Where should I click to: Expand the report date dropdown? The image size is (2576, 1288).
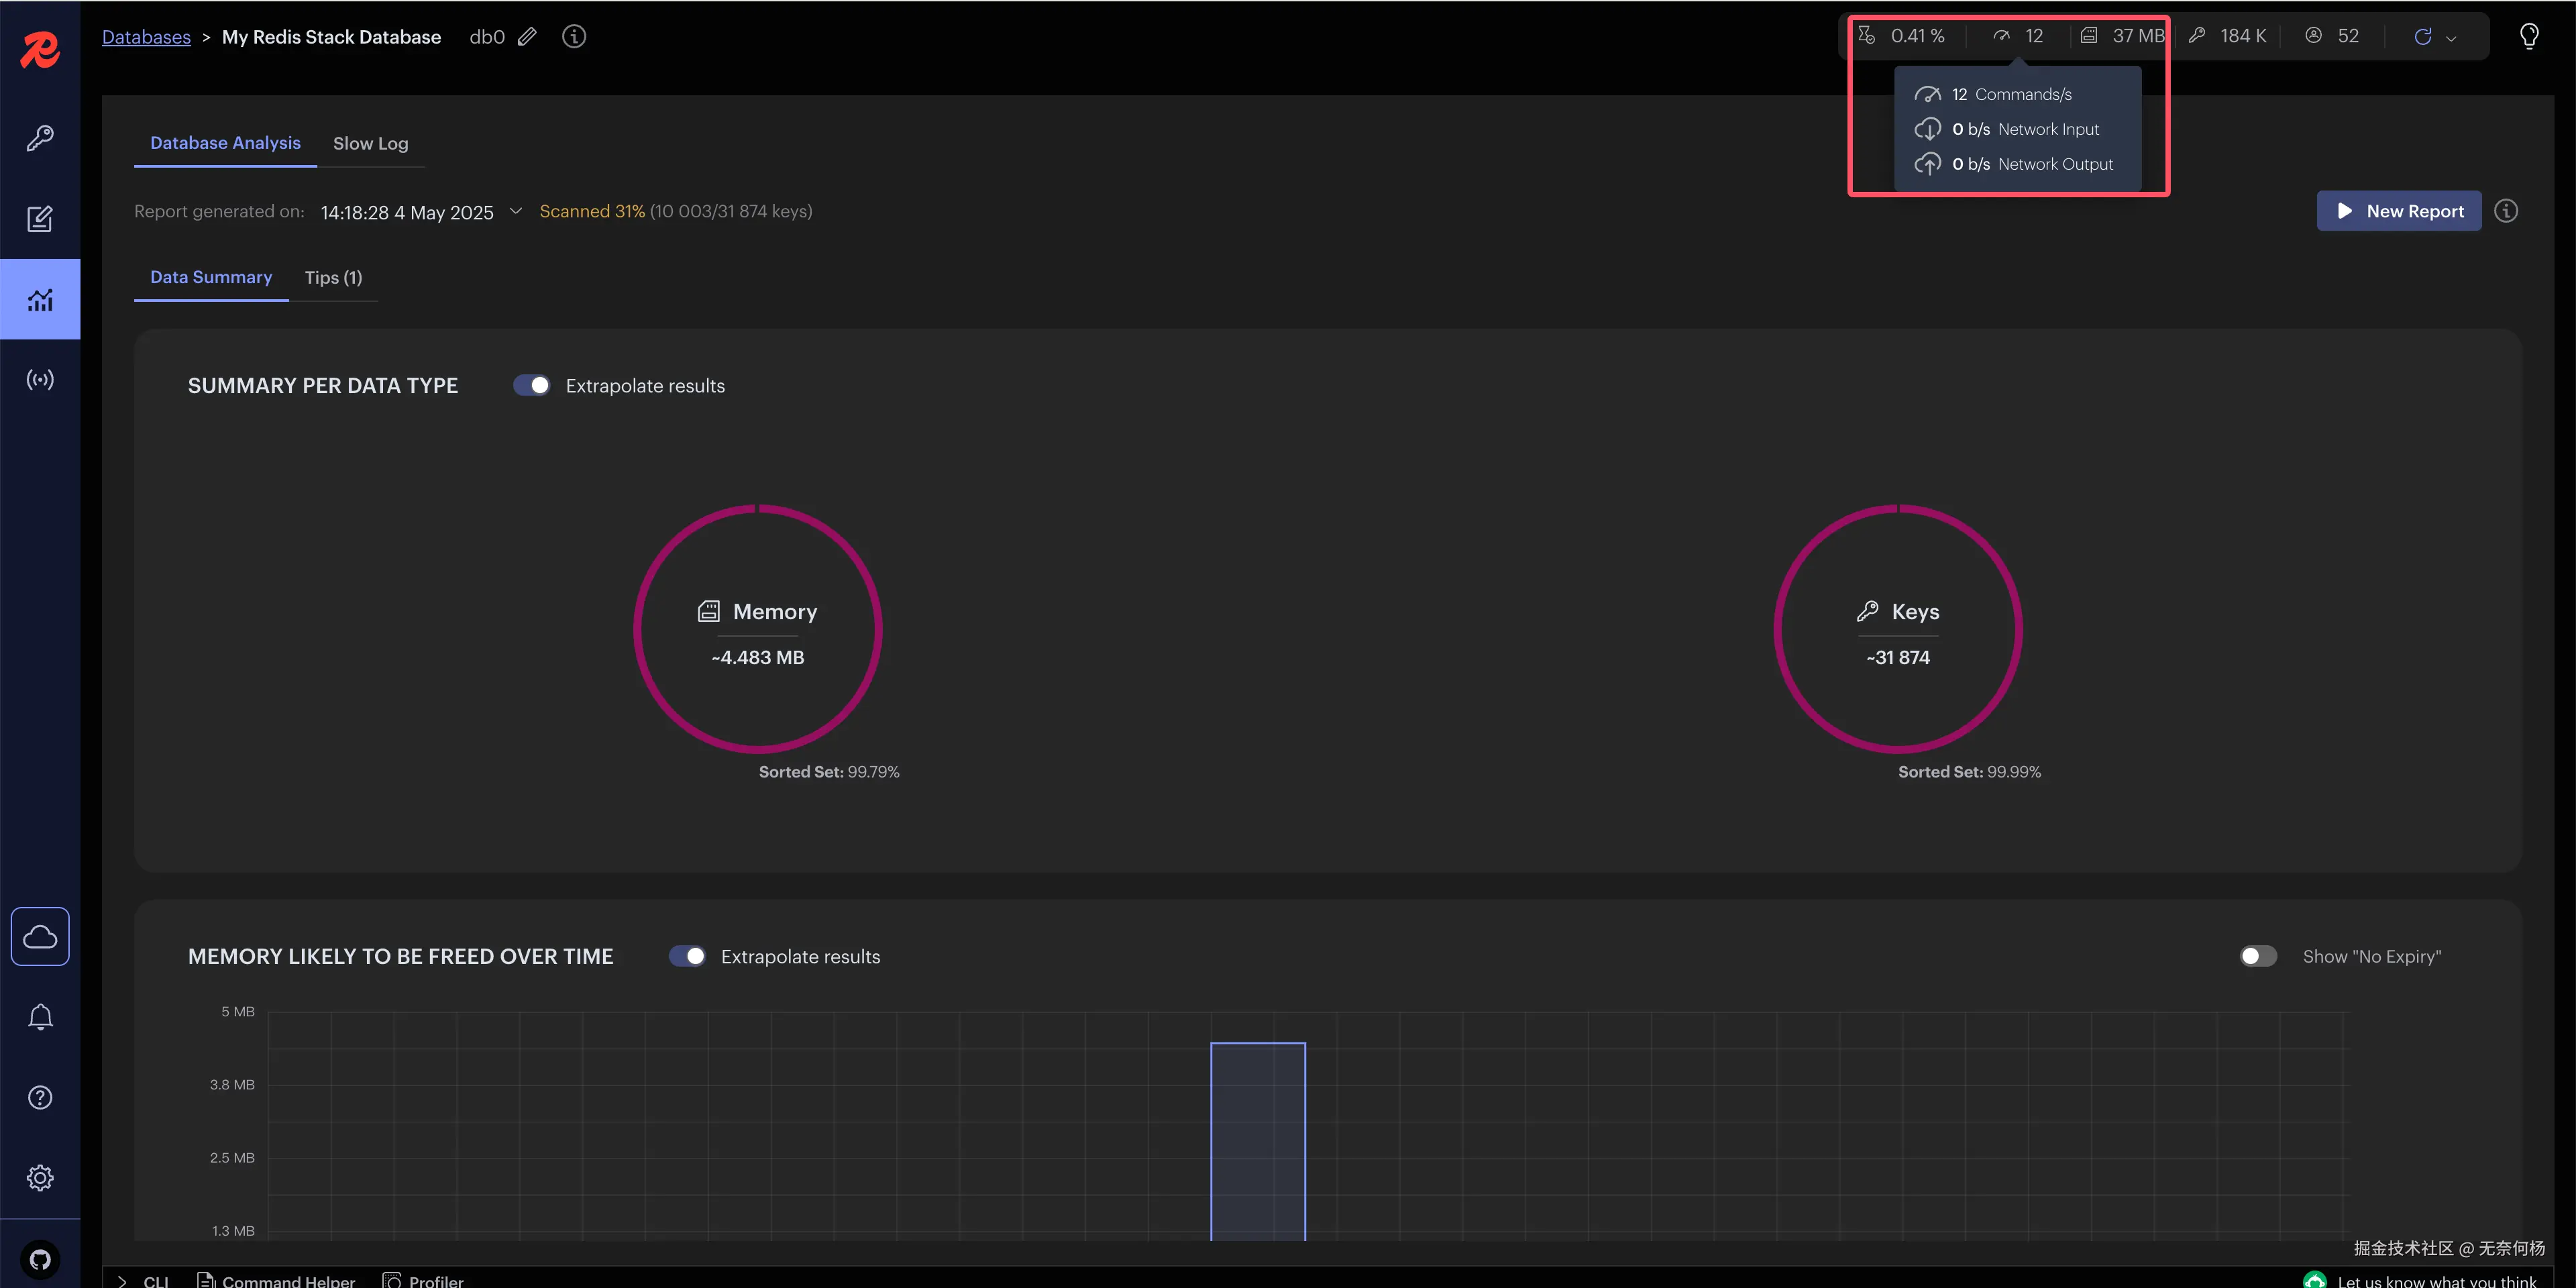(x=516, y=211)
